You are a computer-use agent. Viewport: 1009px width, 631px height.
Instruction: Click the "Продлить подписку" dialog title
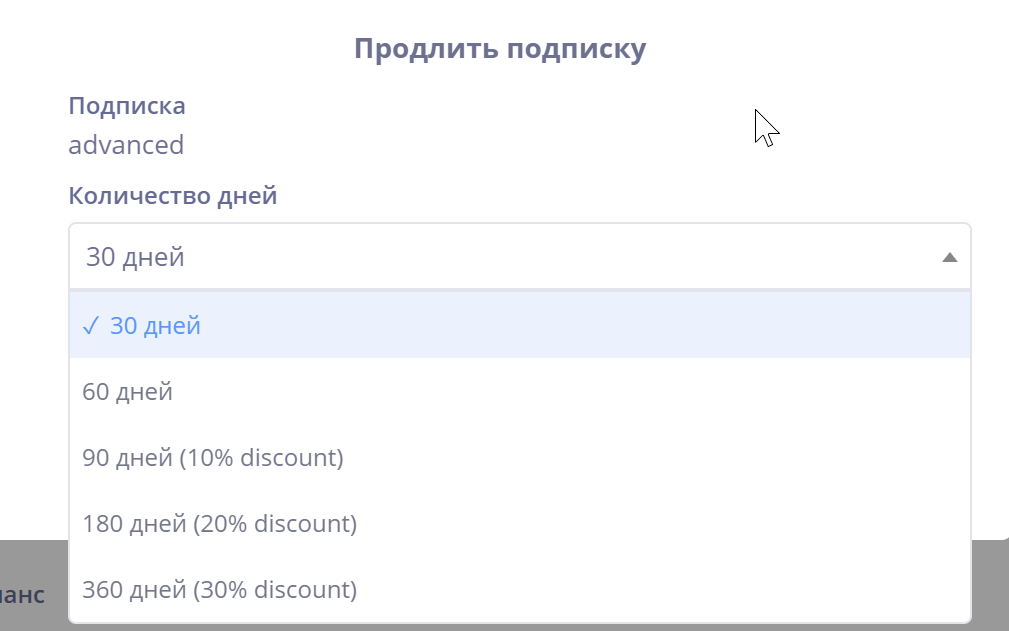coord(502,47)
